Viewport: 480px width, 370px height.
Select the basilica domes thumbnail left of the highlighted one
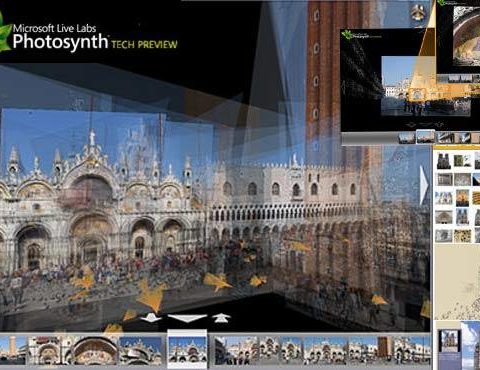140,350
